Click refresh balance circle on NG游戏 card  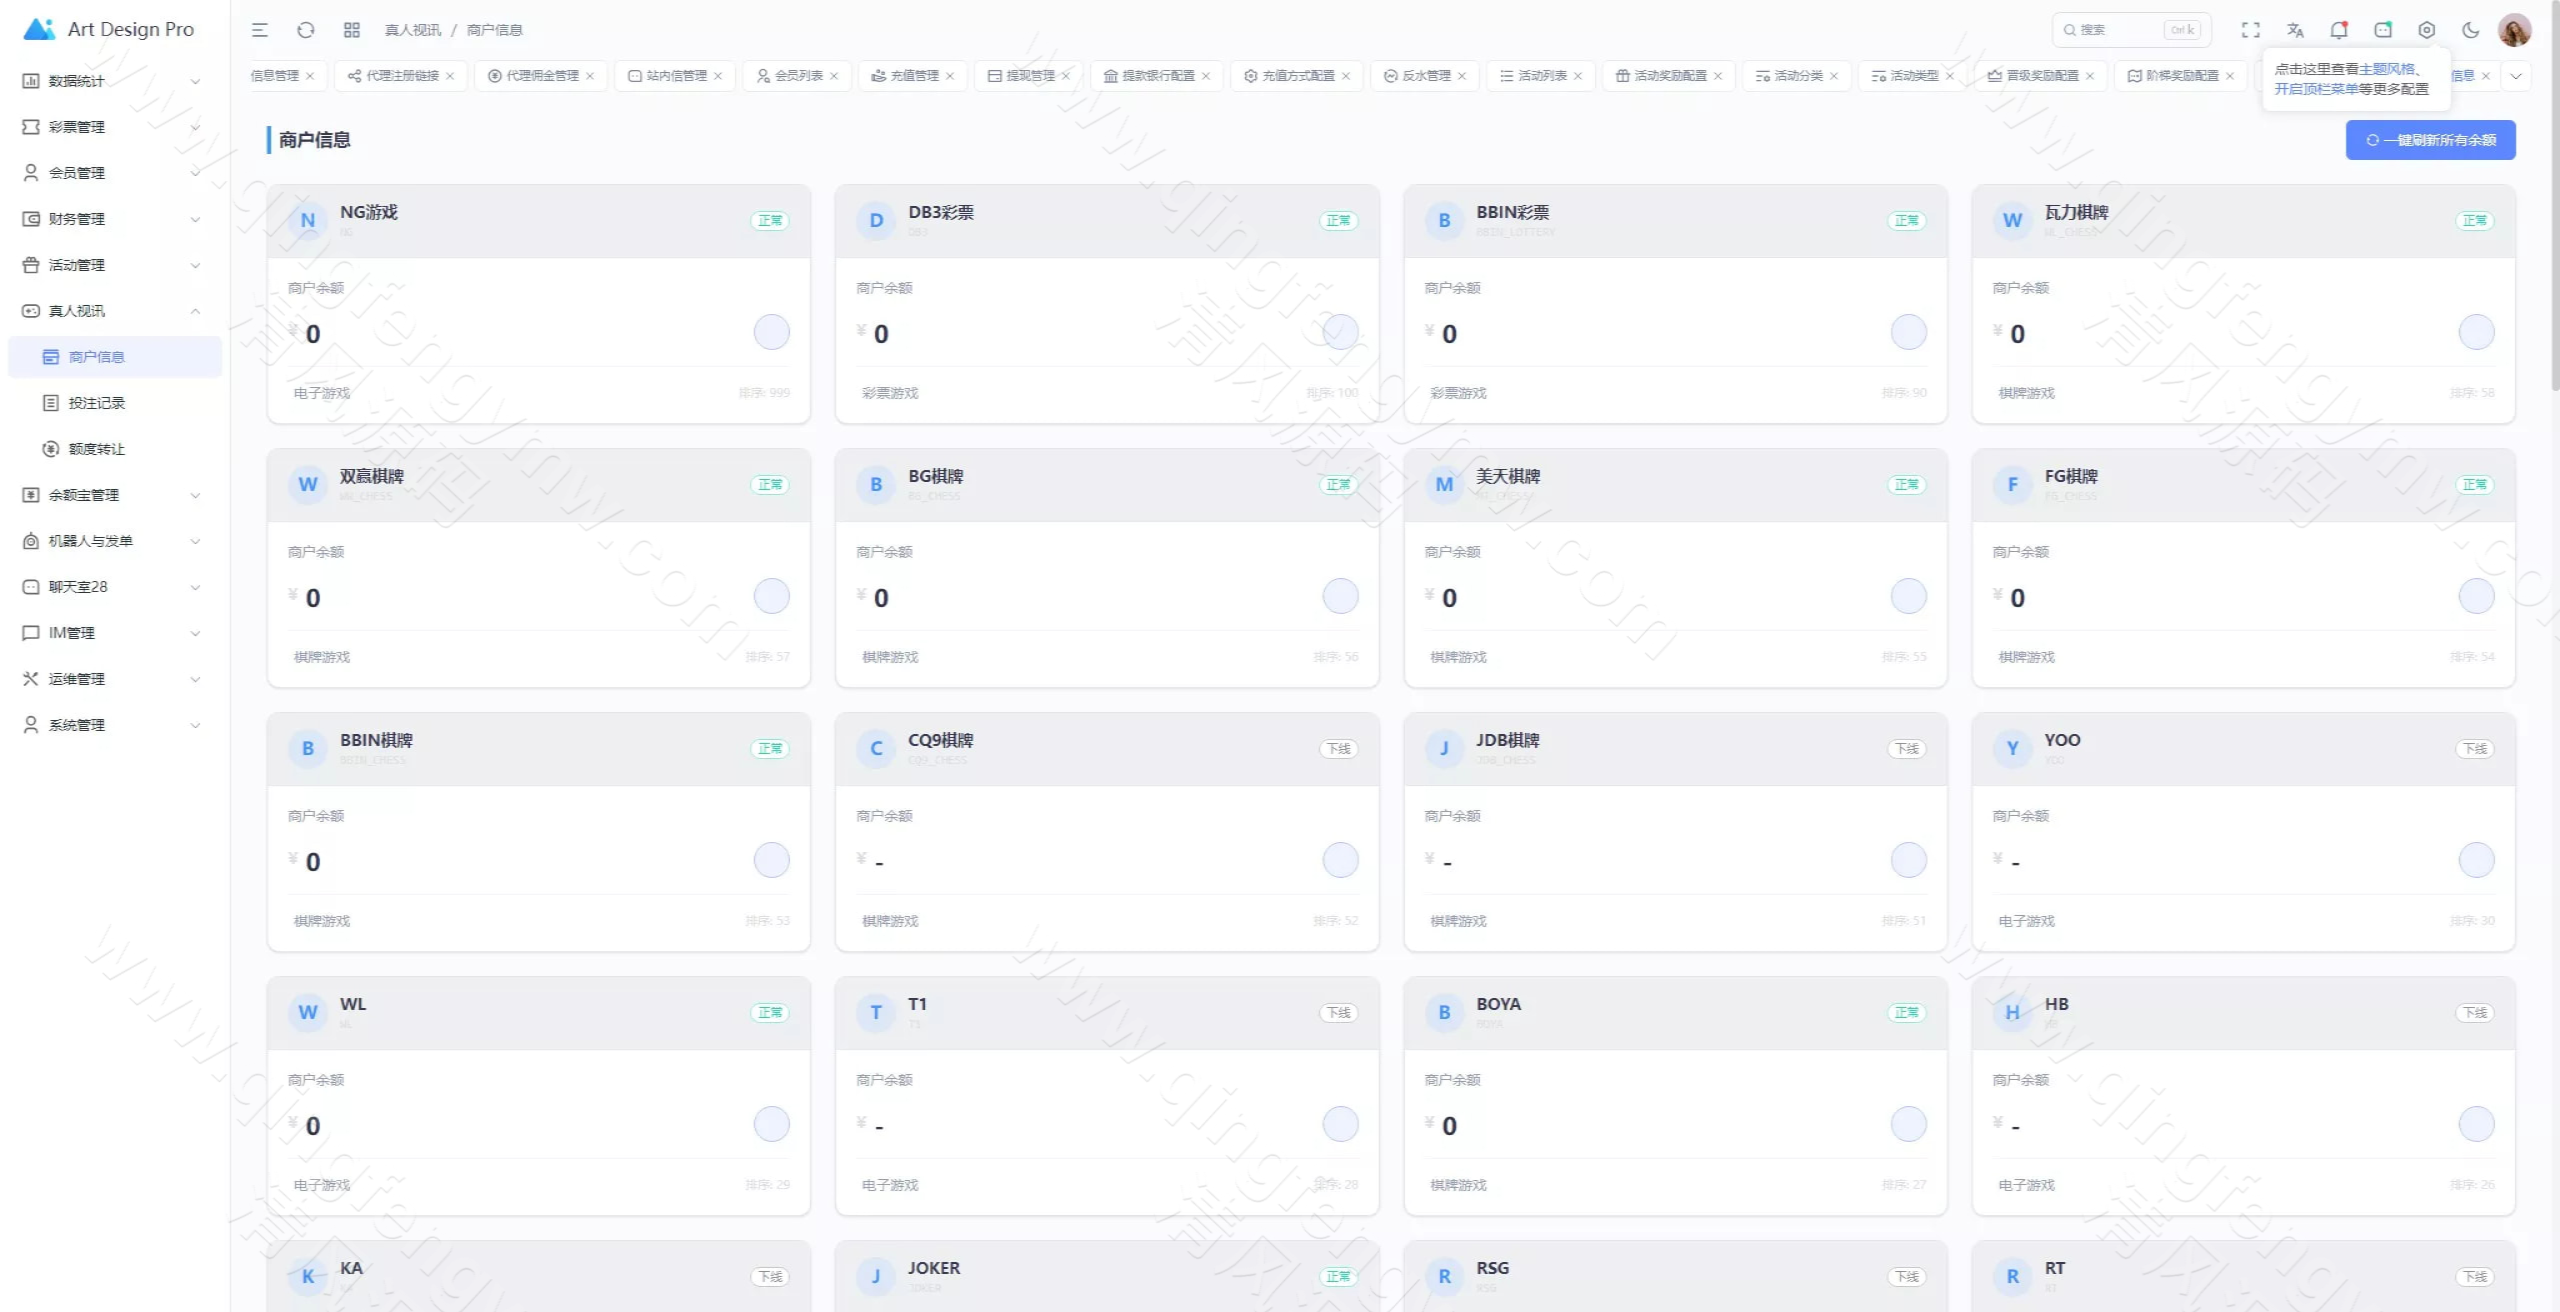[771, 332]
